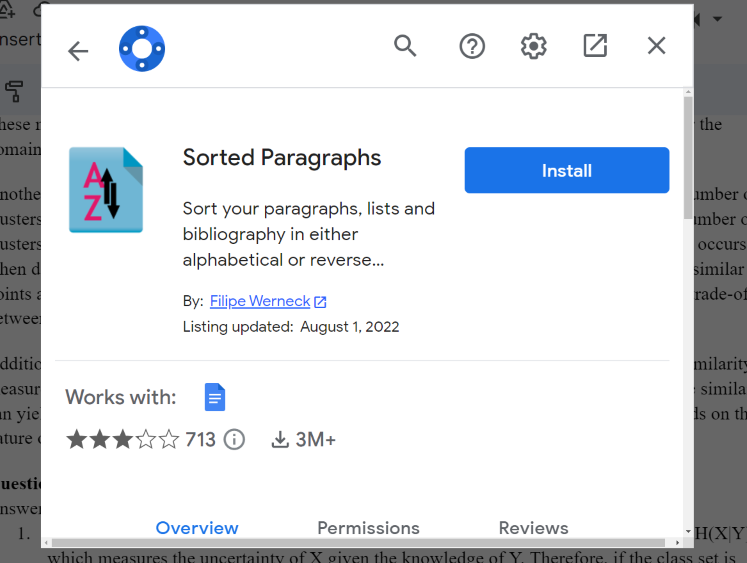Open the listing in a new window

point(596,46)
